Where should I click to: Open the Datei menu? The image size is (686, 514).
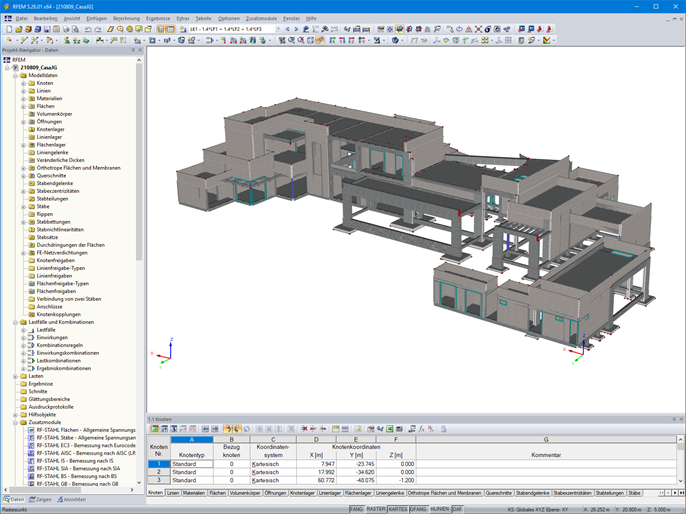21,18
